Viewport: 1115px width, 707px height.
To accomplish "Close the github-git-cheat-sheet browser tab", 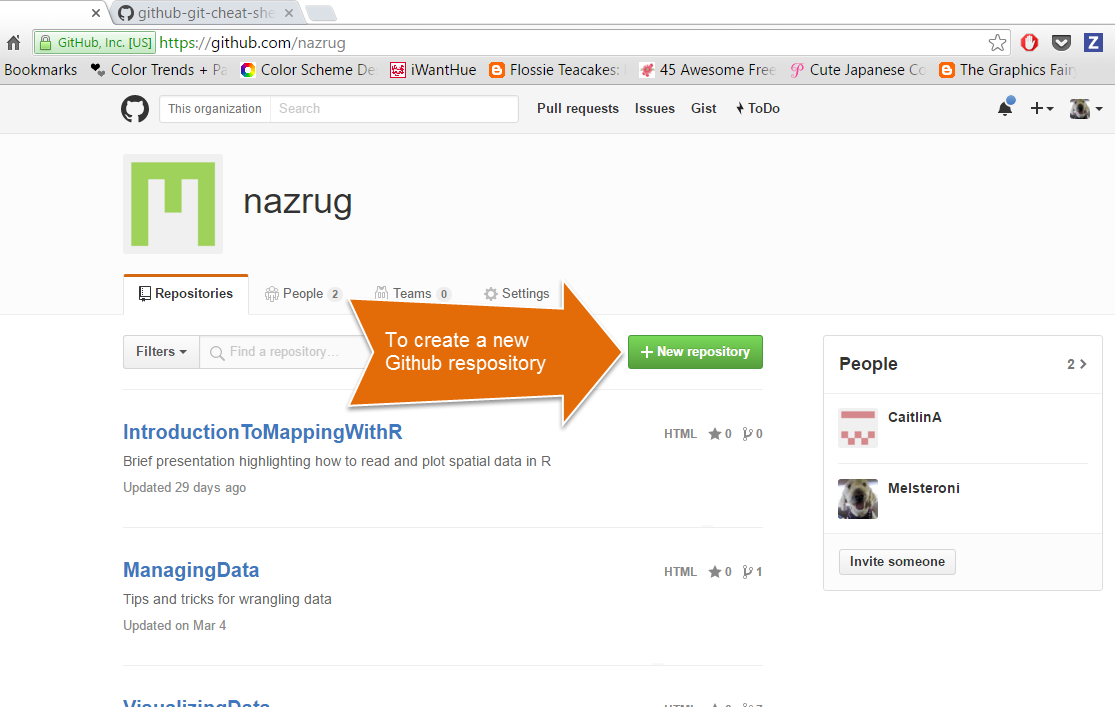I will pos(289,13).
